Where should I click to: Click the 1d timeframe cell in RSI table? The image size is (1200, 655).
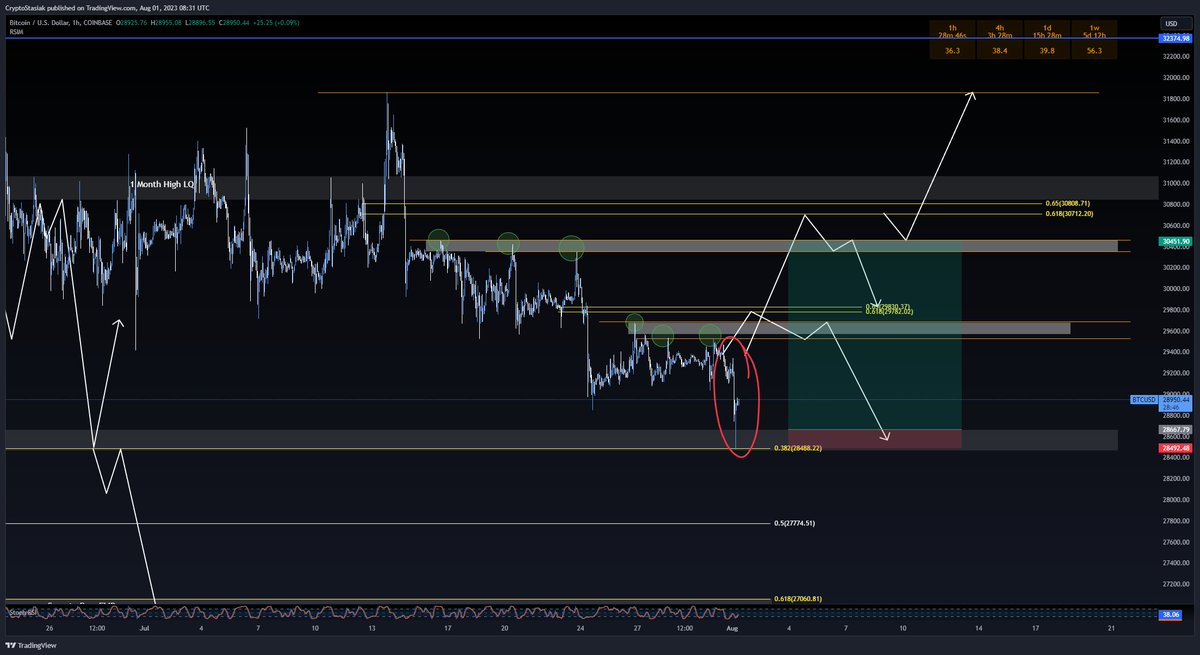tap(1045, 29)
